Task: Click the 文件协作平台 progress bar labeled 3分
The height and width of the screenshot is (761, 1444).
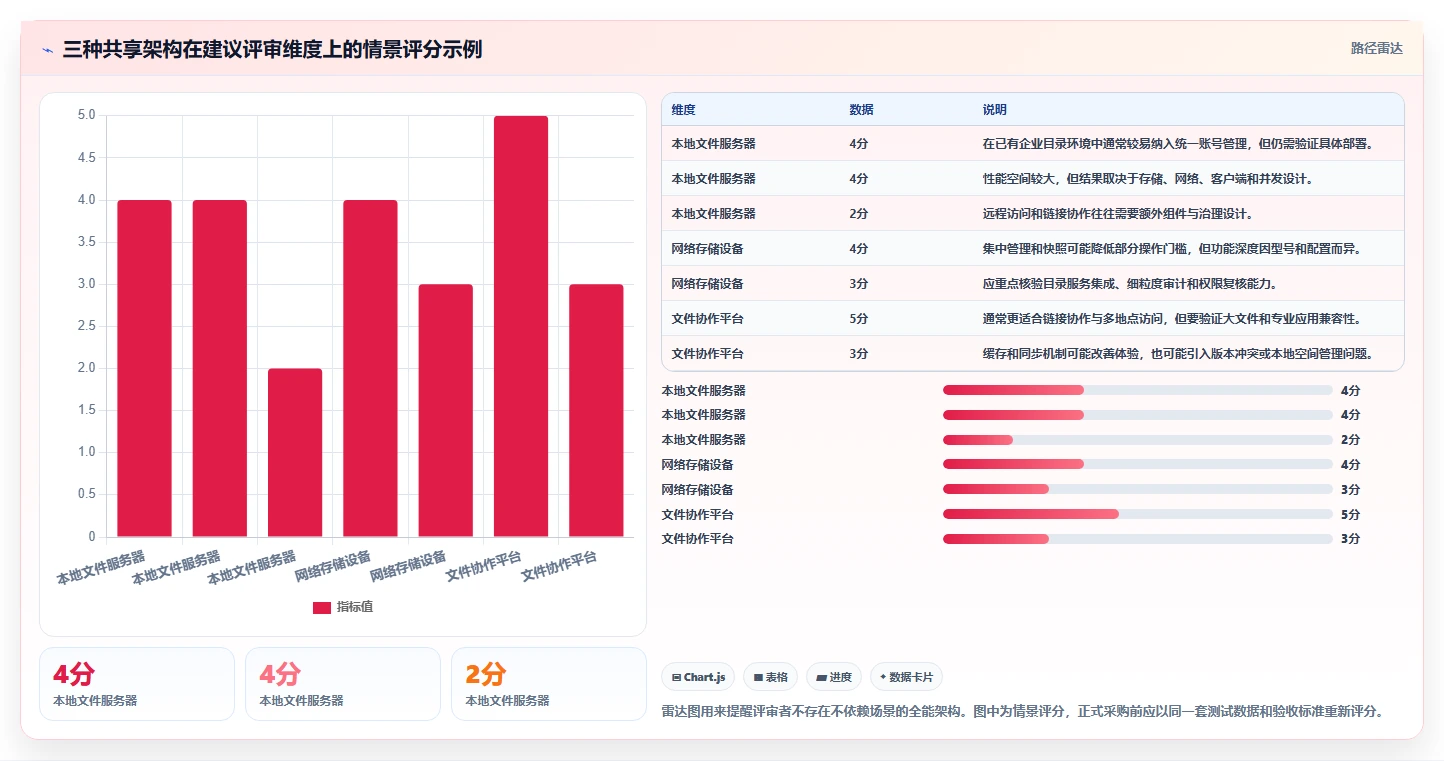Action: pos(1138,539)
